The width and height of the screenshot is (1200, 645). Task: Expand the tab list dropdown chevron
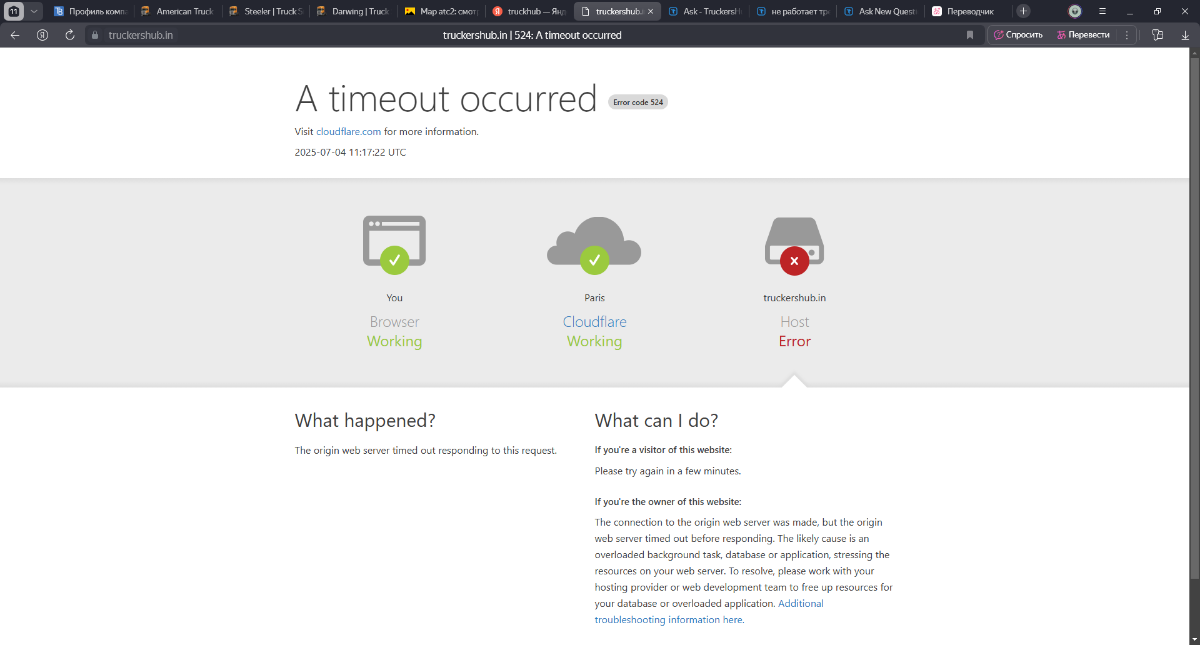[35, 11]
